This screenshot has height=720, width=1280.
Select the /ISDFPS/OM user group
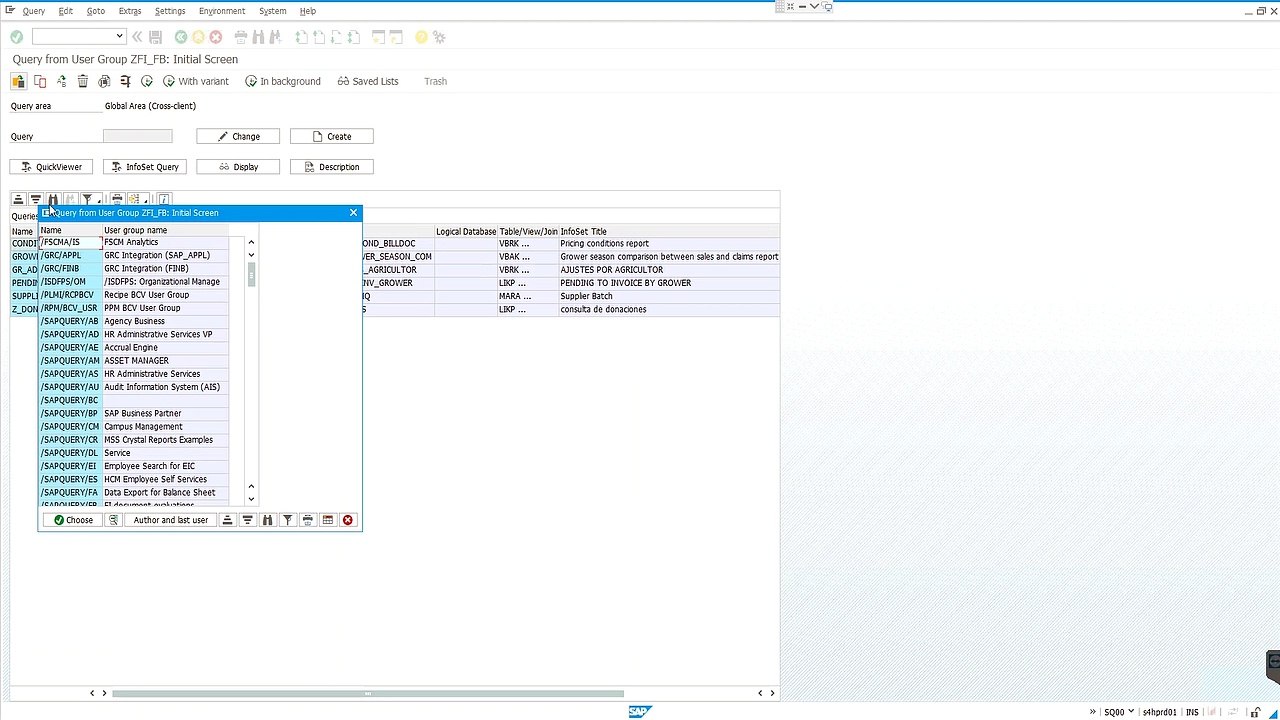[134, 282]
